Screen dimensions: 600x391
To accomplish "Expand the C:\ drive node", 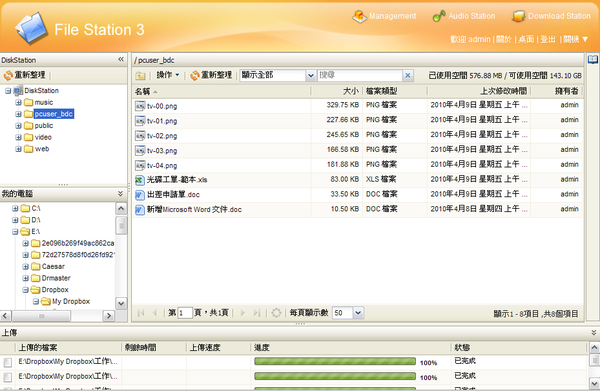I will tap(15, 209).
